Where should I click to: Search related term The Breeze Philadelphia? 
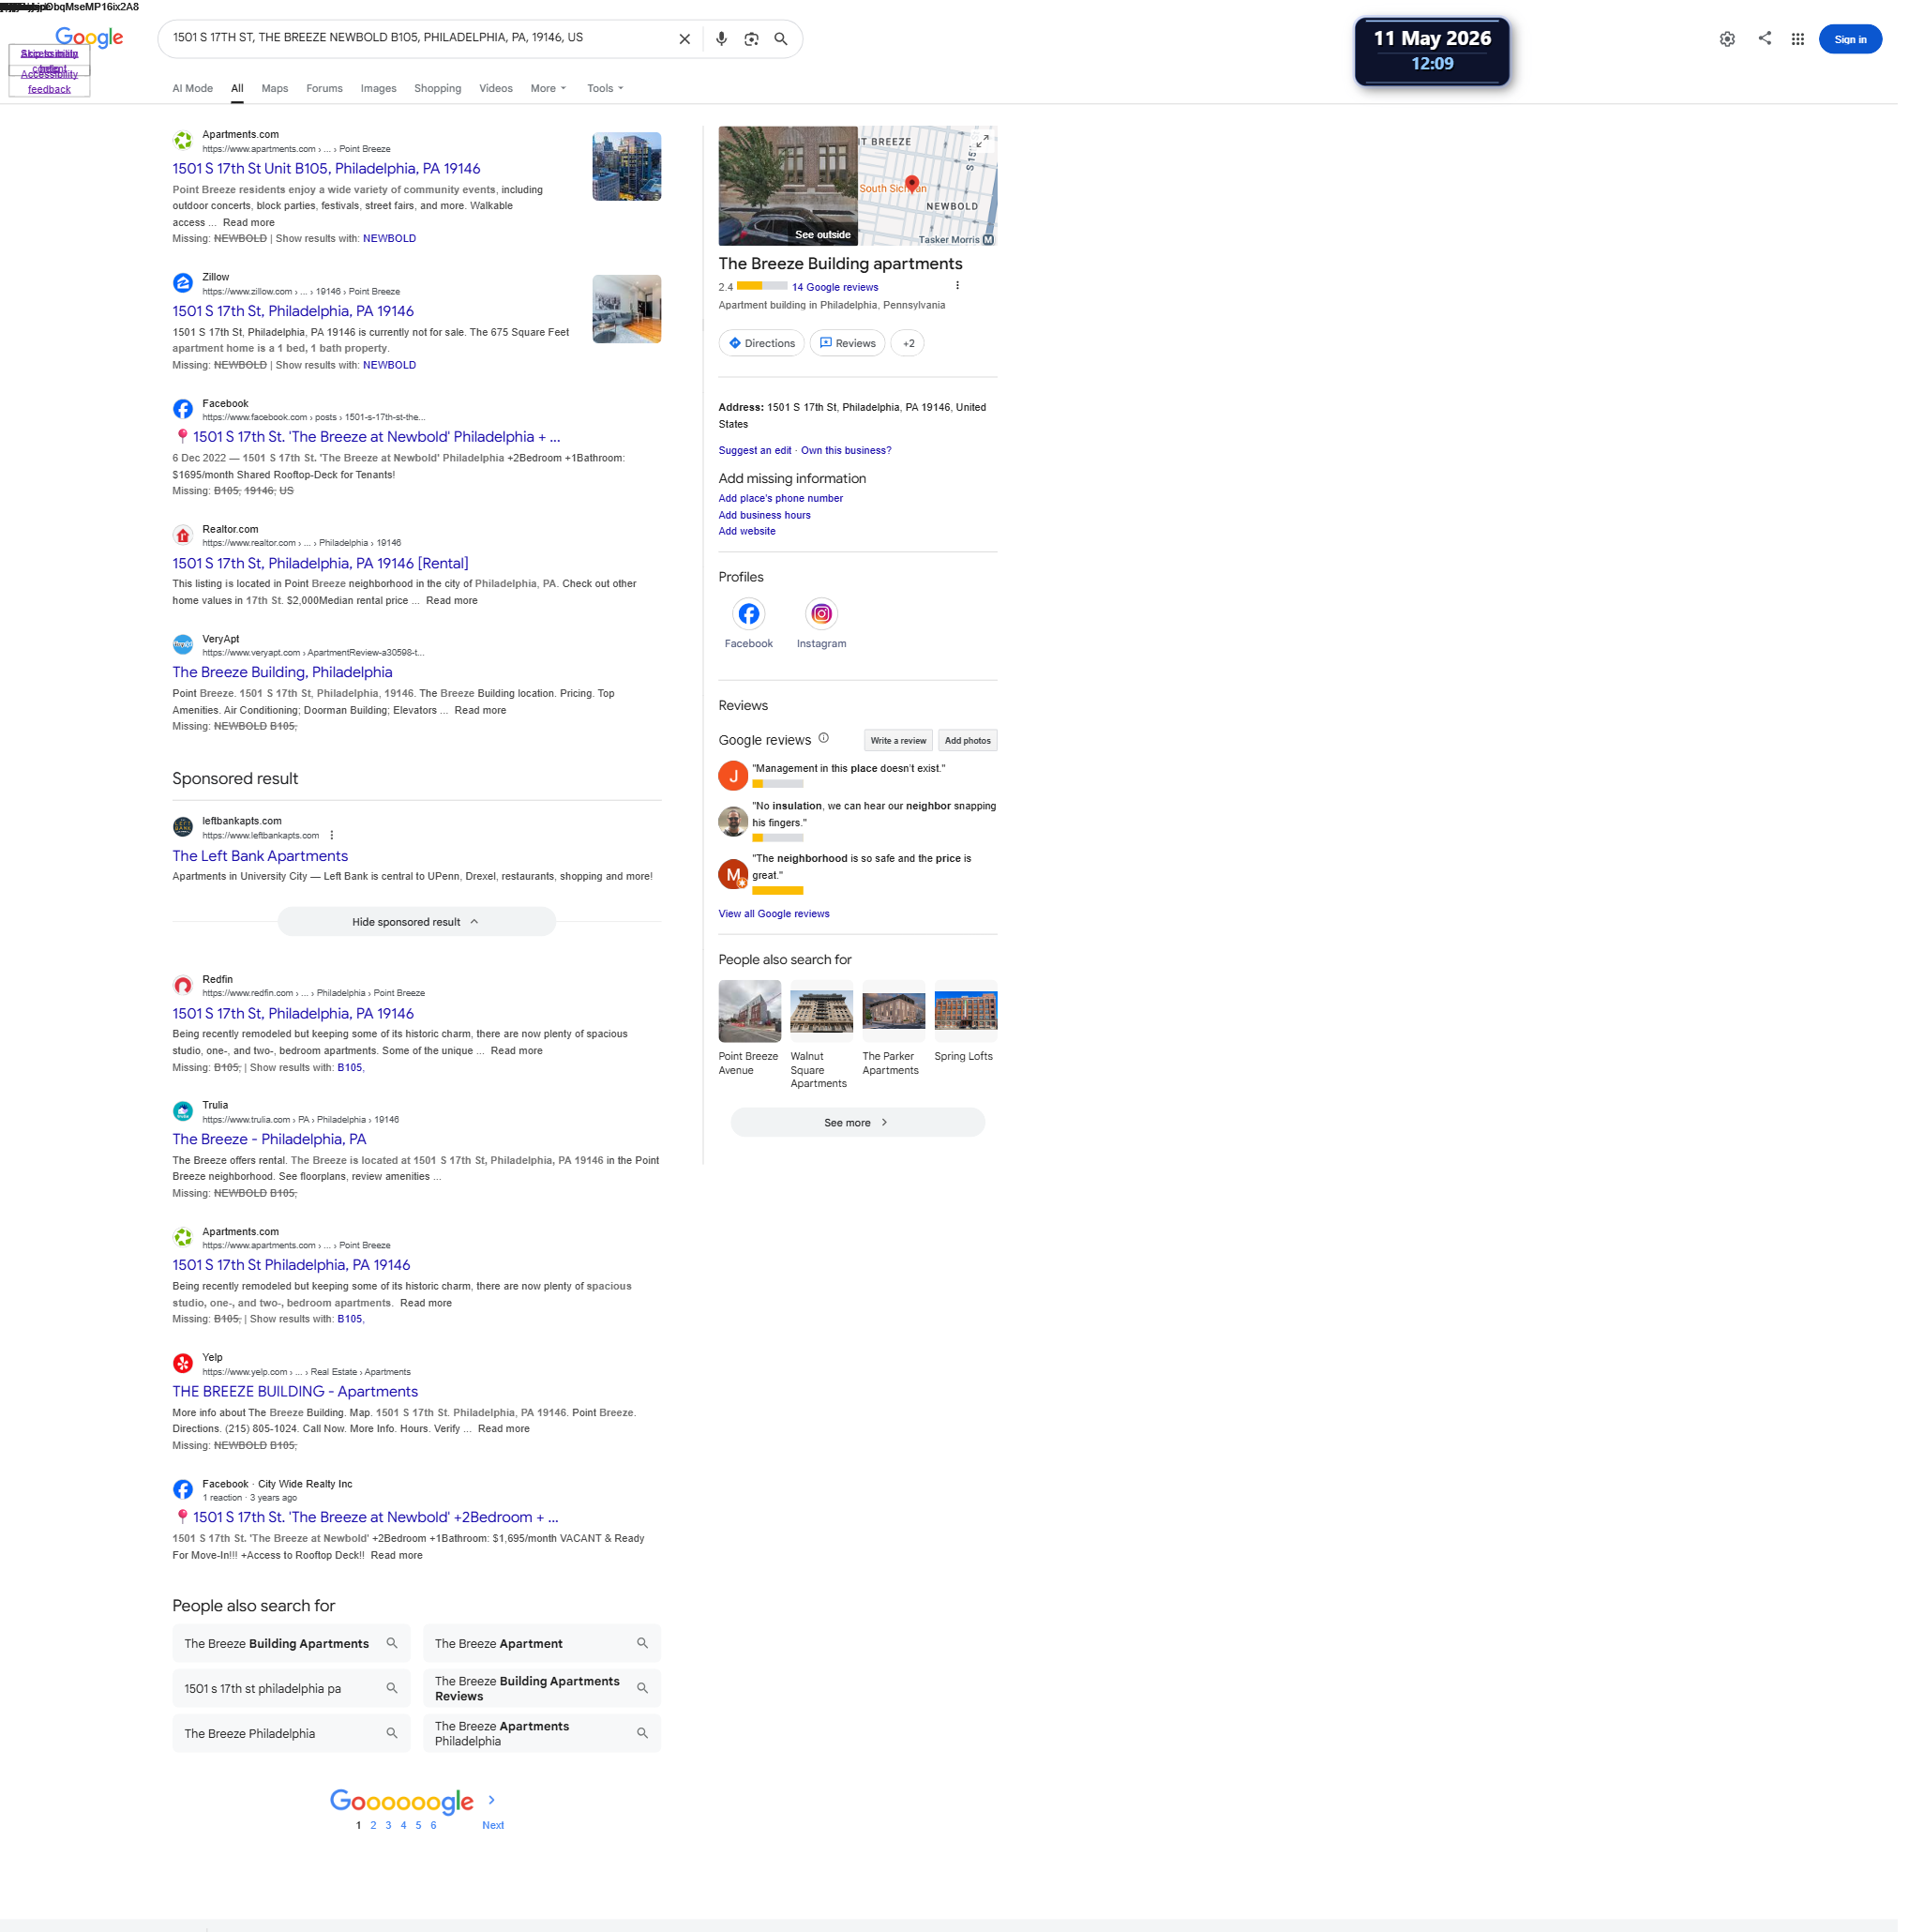coord(291,1734)
